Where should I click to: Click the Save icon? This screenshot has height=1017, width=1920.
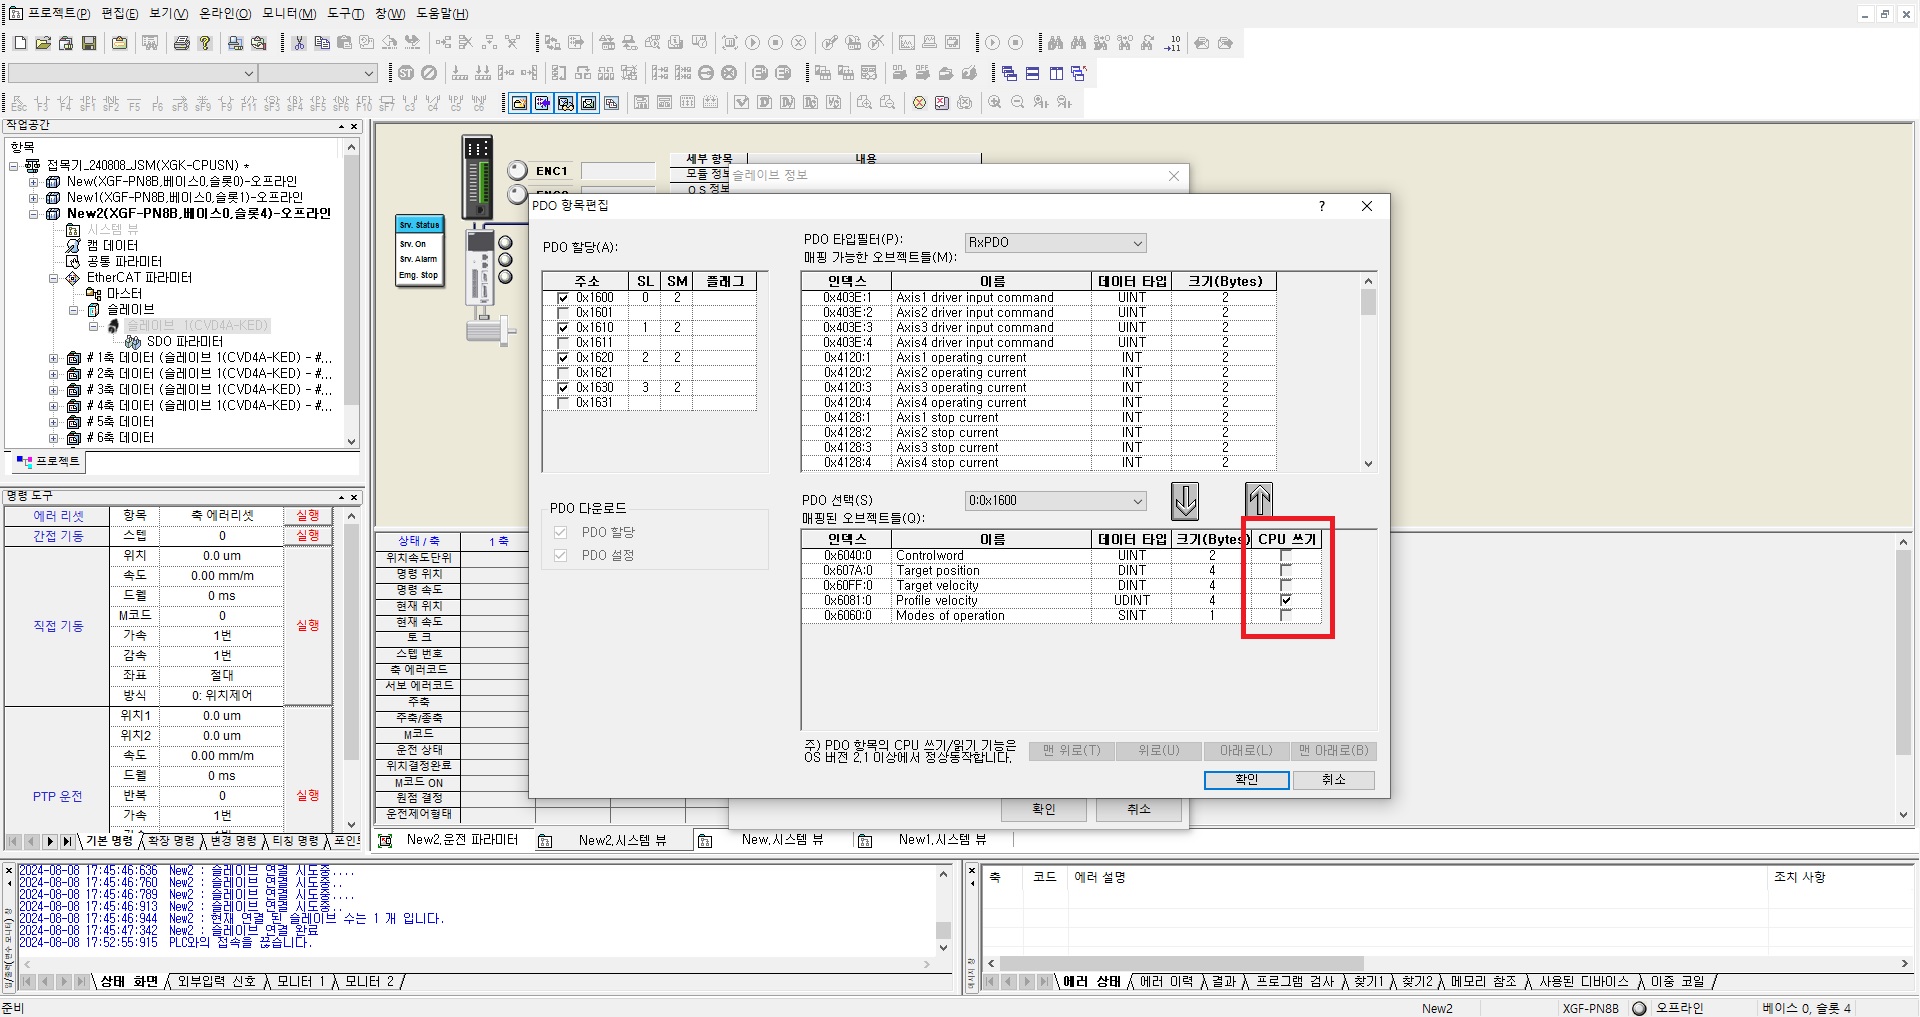(x=90, y=43)
